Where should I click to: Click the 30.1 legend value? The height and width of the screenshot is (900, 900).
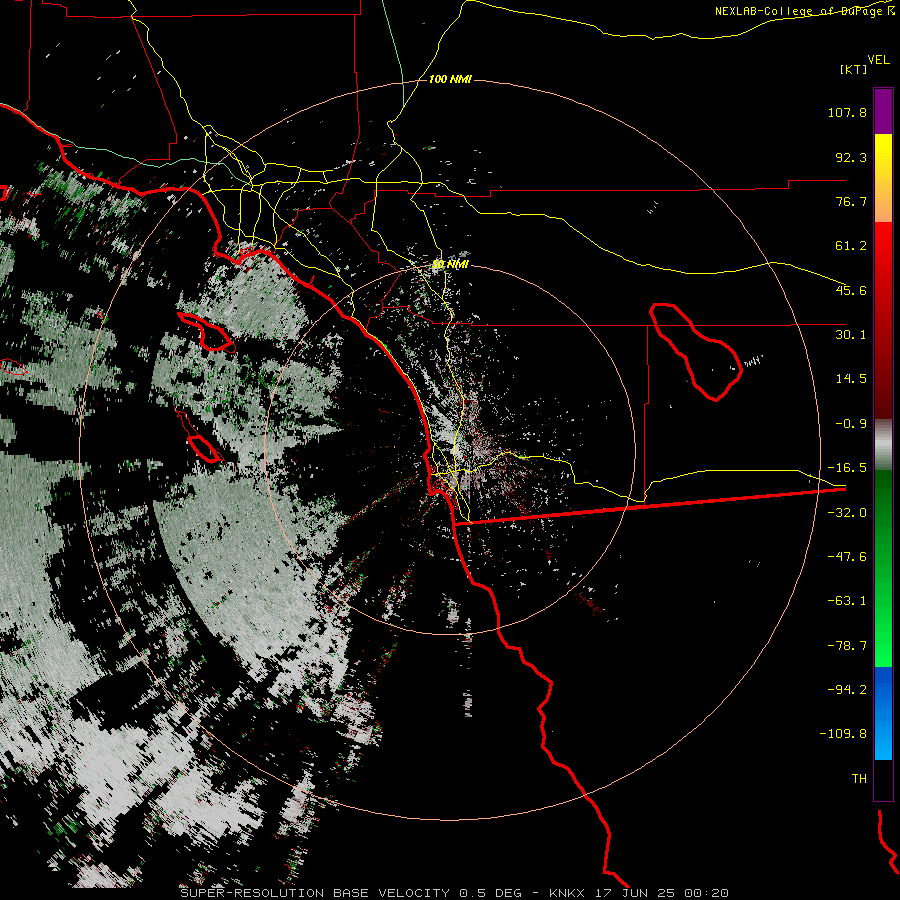[851, 335]
